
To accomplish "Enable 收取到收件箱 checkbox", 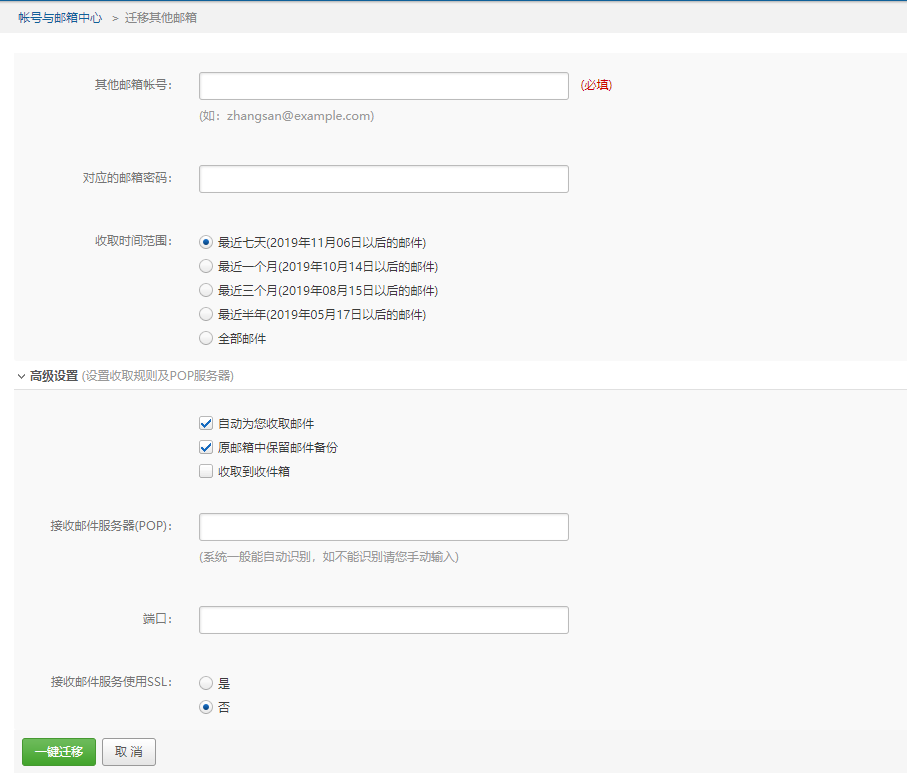I will (x=206, y=471).
